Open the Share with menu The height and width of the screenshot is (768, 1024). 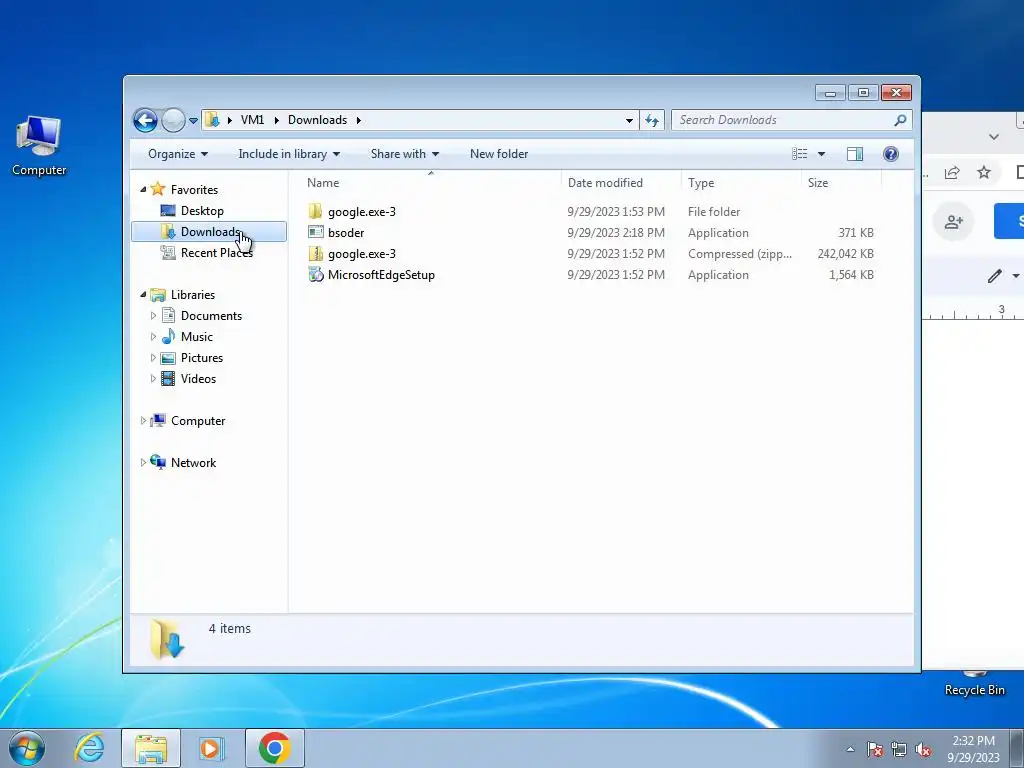[x=404, y=154]
